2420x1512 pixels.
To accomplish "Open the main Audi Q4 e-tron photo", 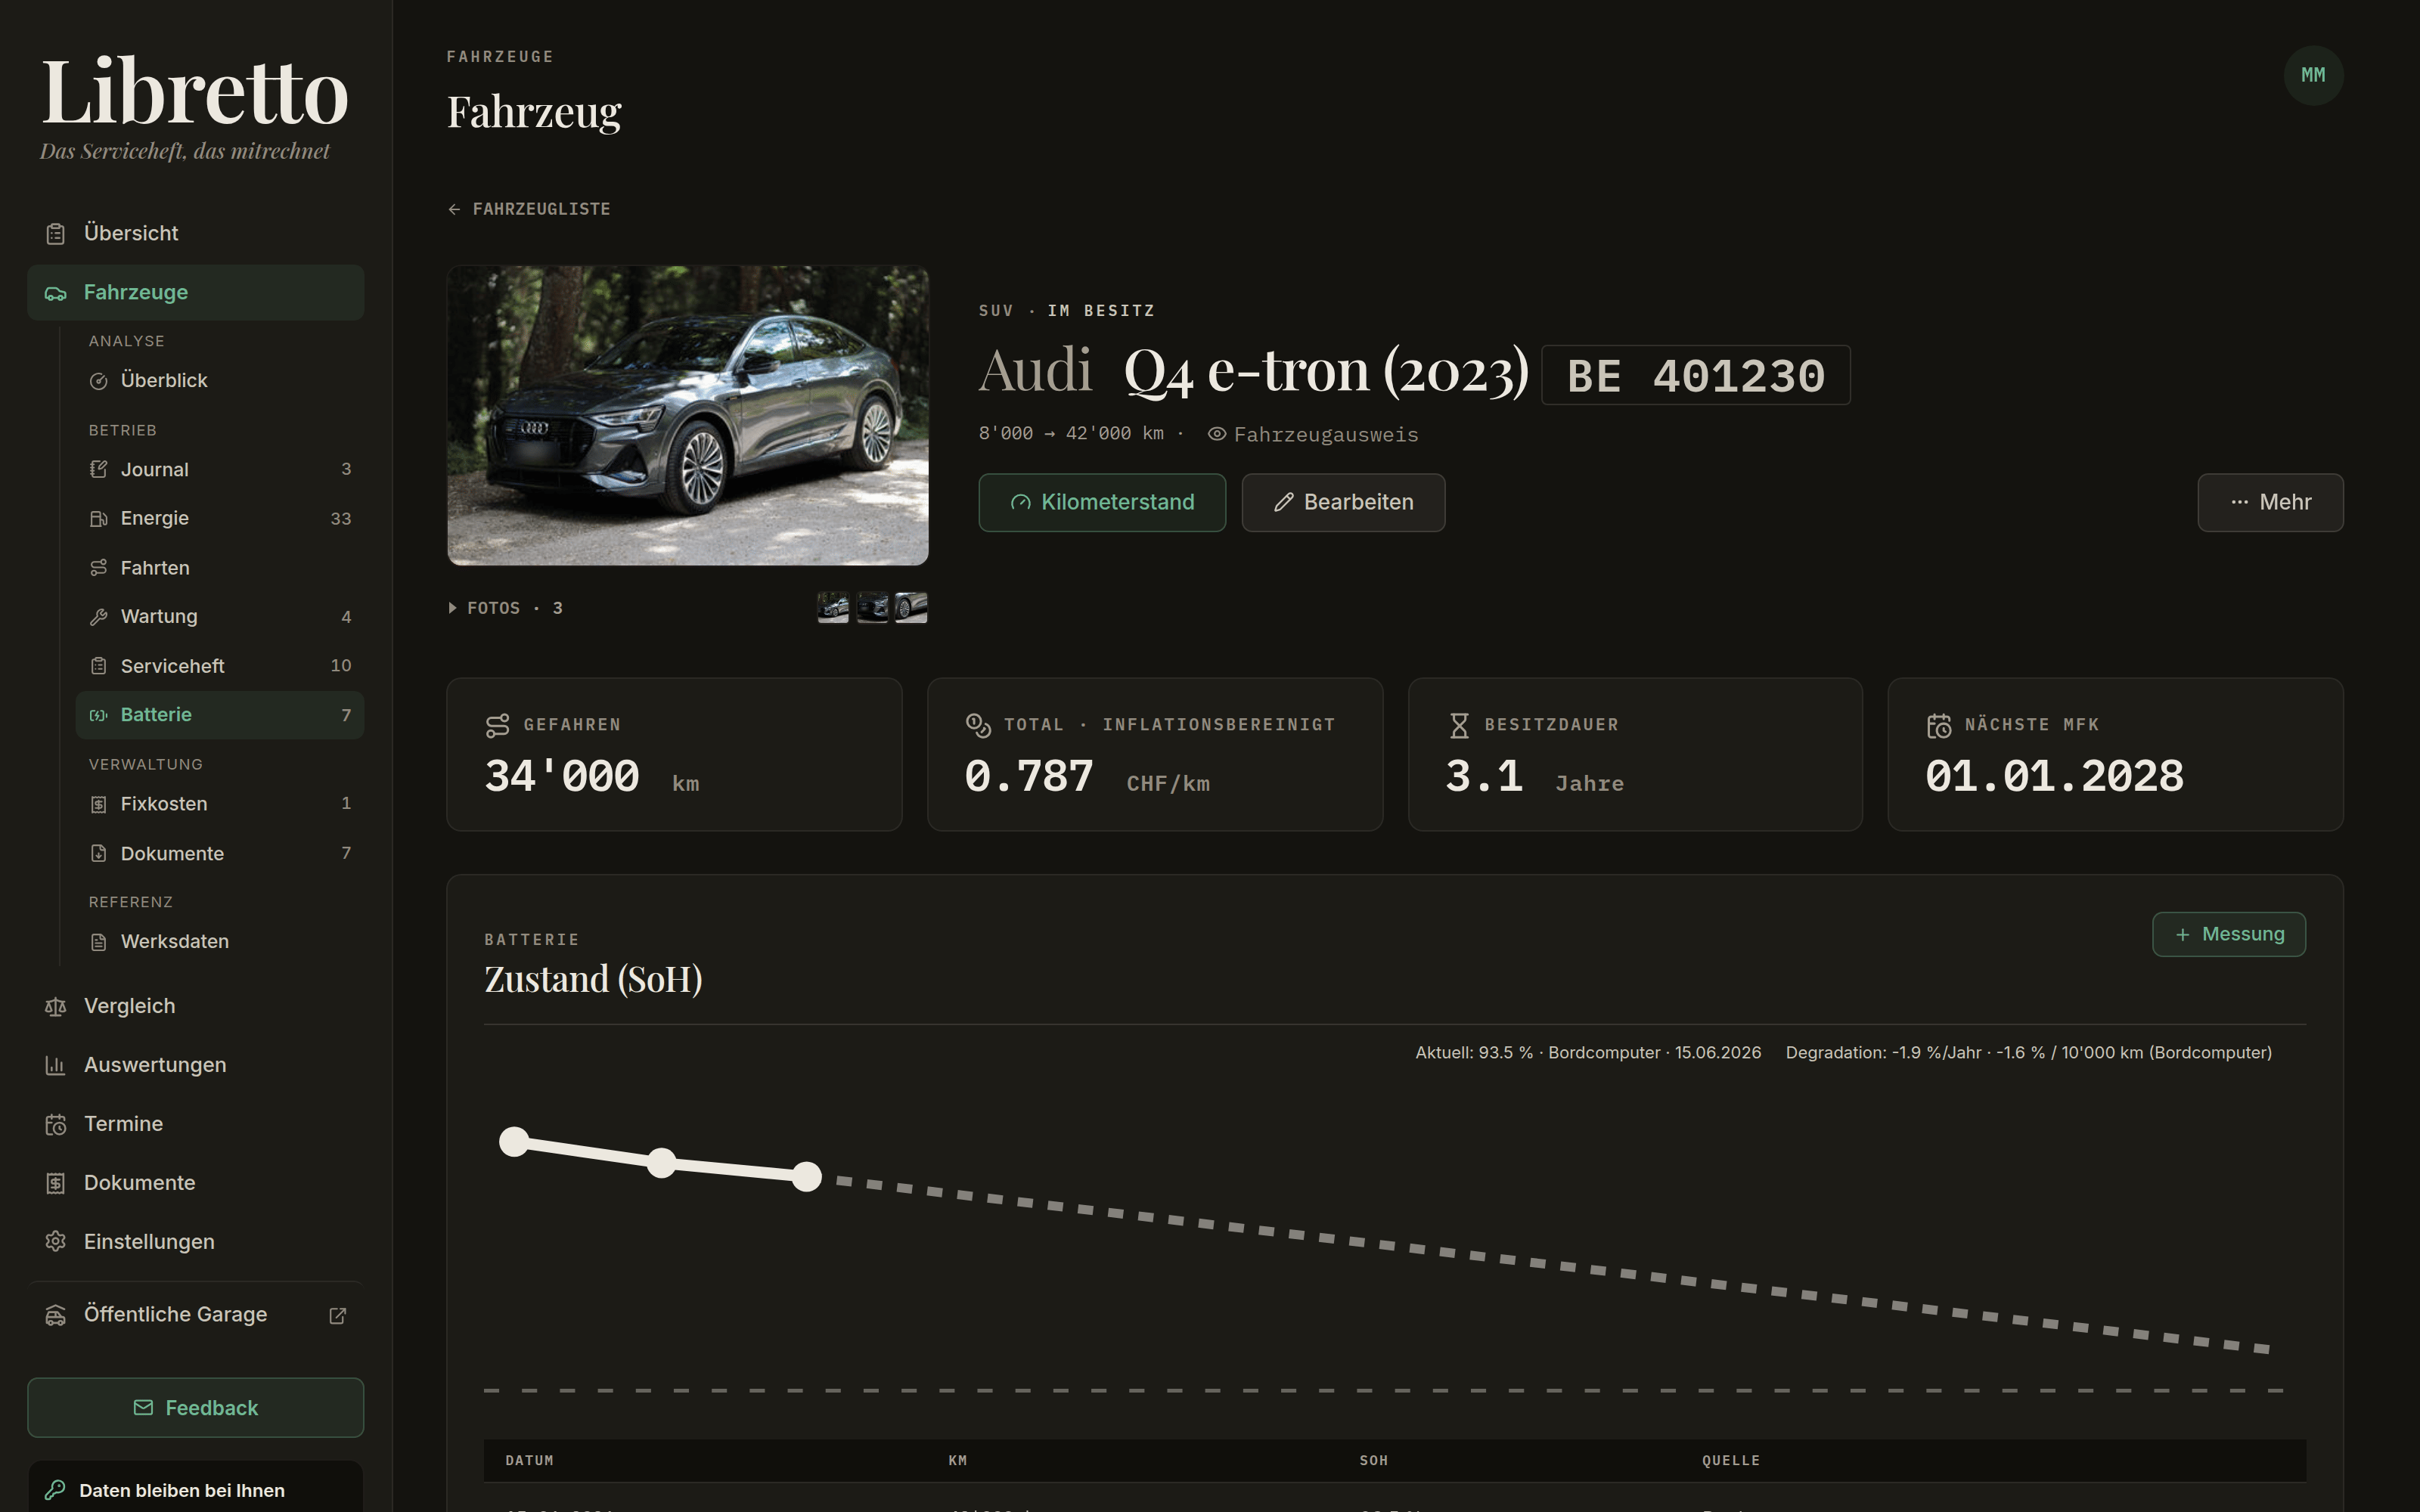I will click(x=688, y=415).
